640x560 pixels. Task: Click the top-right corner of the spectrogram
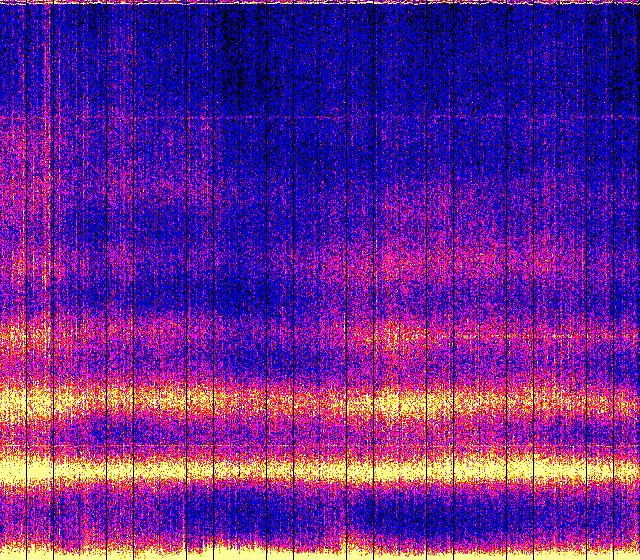click(635, 4)
